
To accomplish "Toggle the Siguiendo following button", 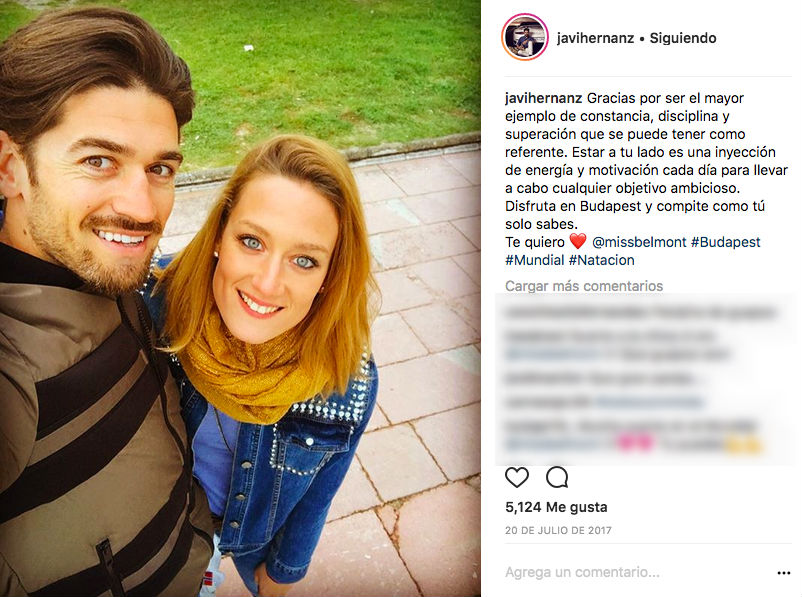I will 683,38.
